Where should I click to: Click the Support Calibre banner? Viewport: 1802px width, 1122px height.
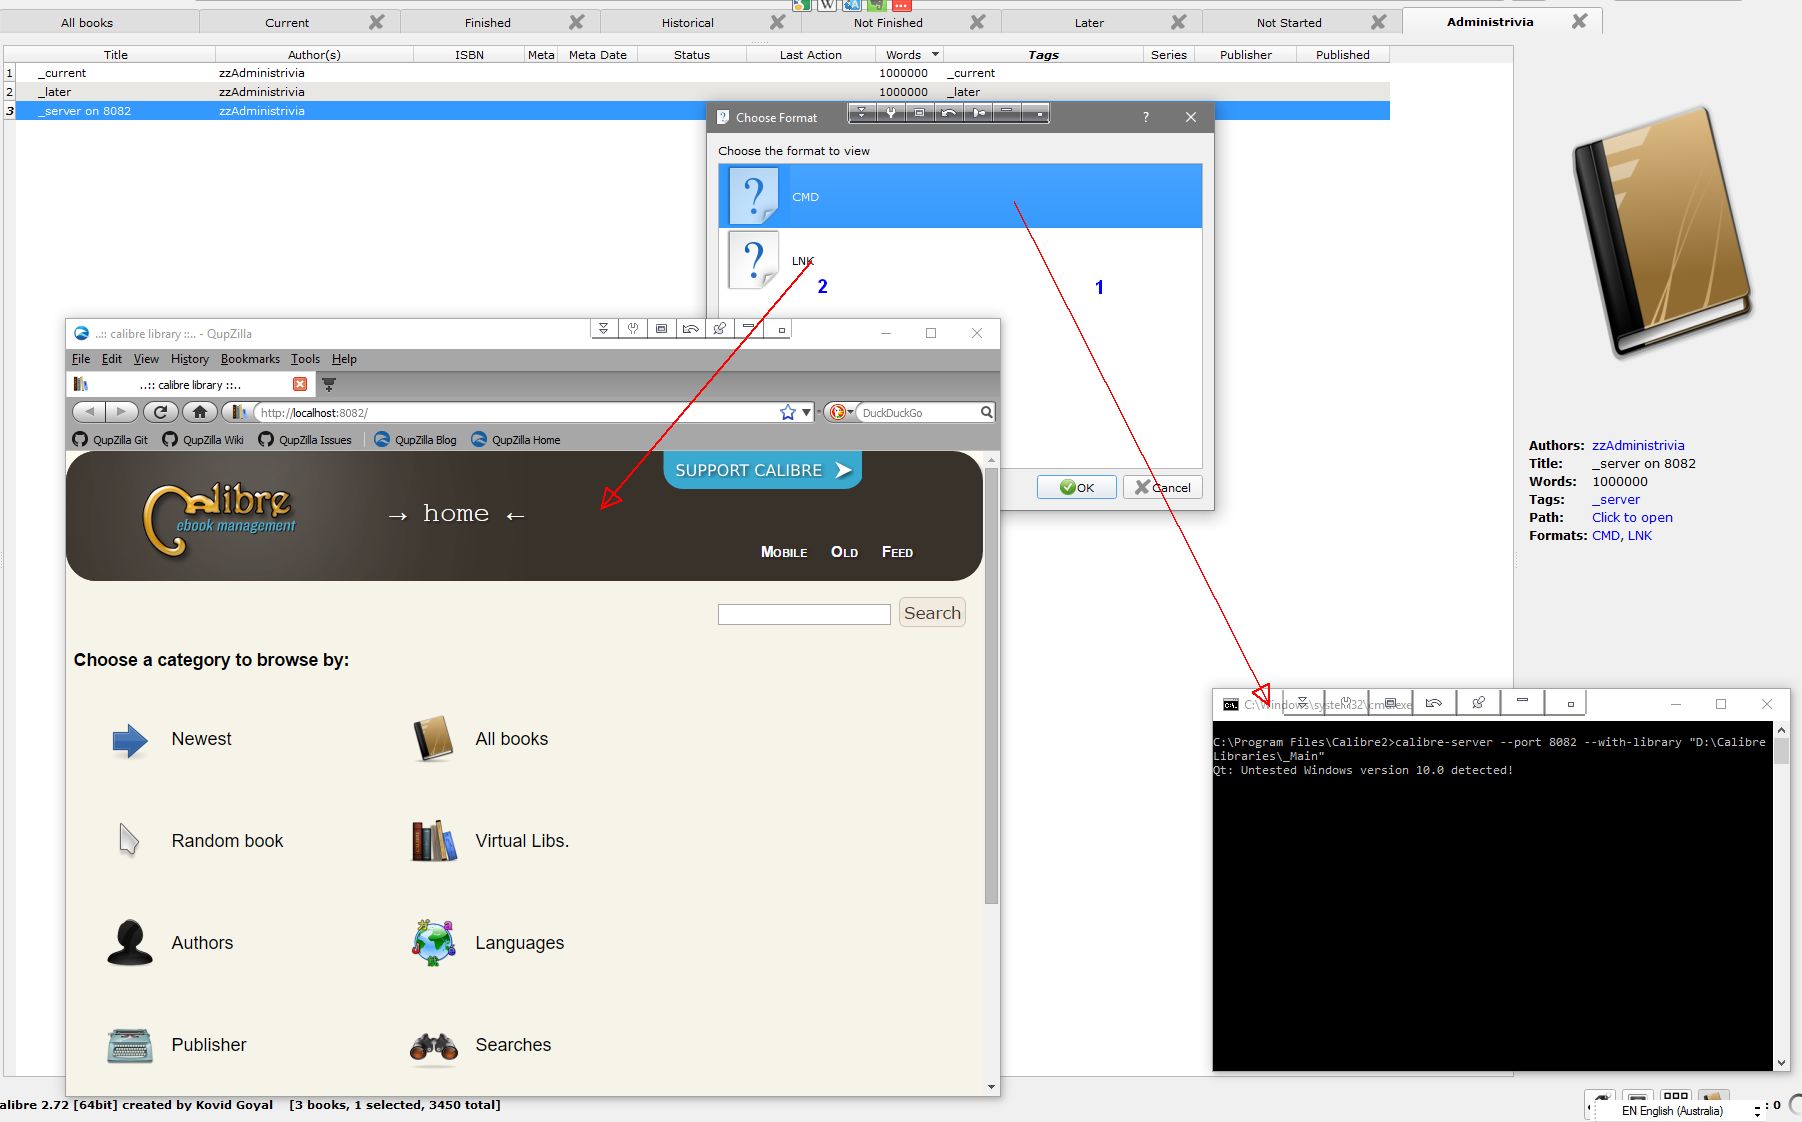762,470
